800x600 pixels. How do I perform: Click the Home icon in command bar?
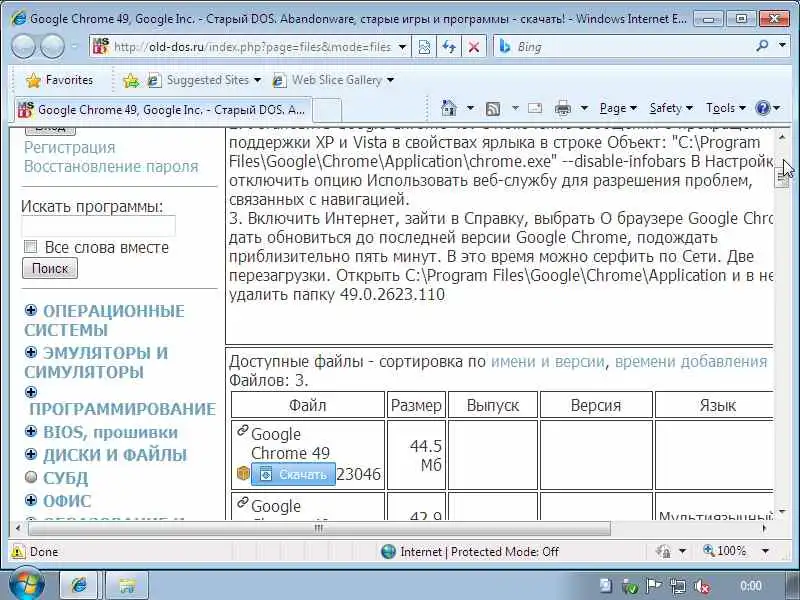(x=448, y=108)
